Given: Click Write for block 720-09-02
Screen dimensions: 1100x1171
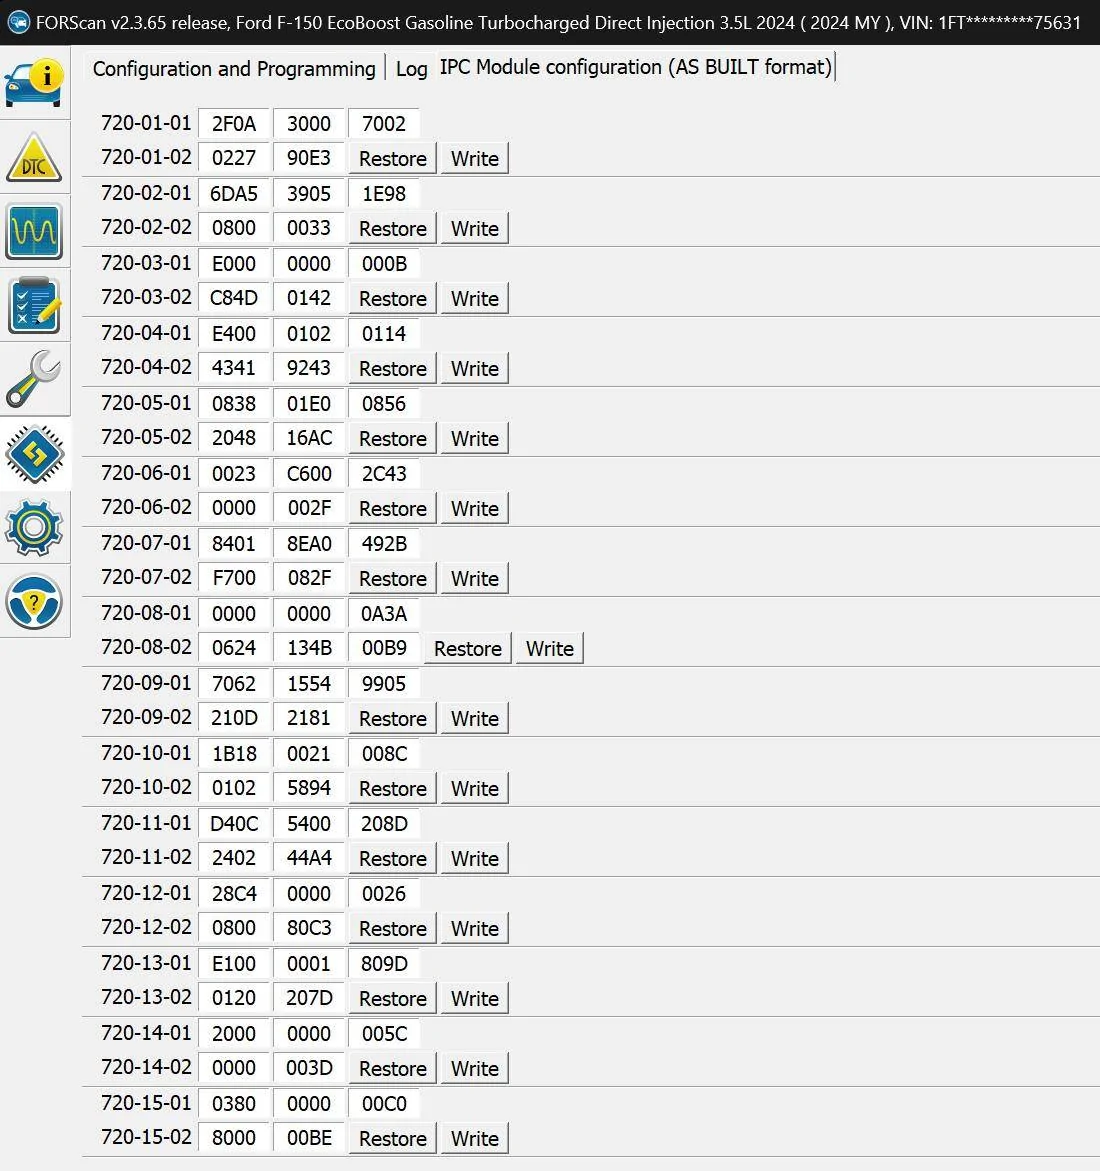Looking at the screenshot, I should 475,718.
